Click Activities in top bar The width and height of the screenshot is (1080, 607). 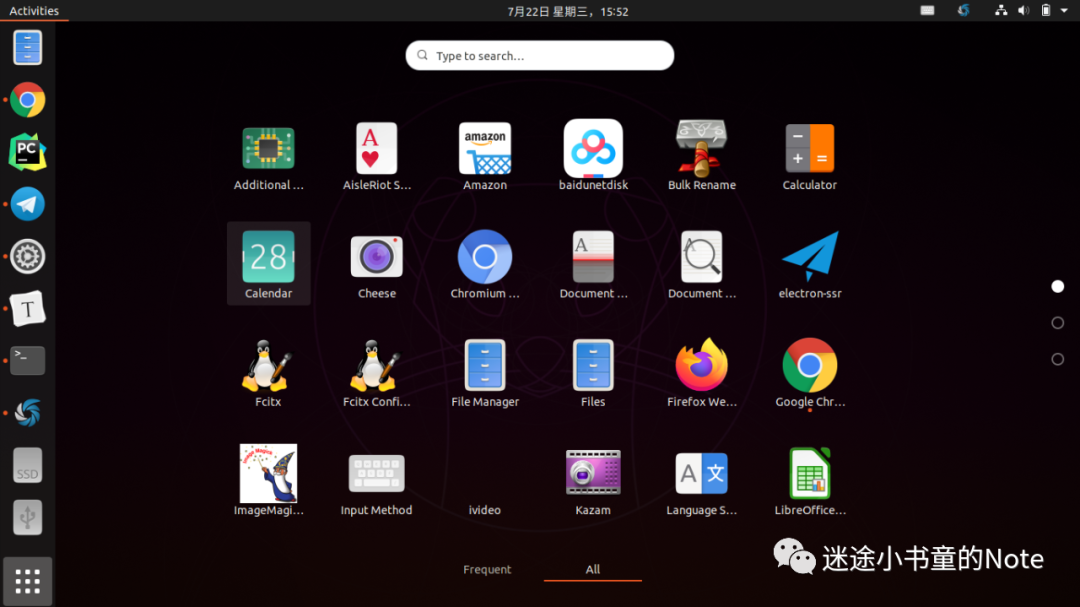click(34, 10)
